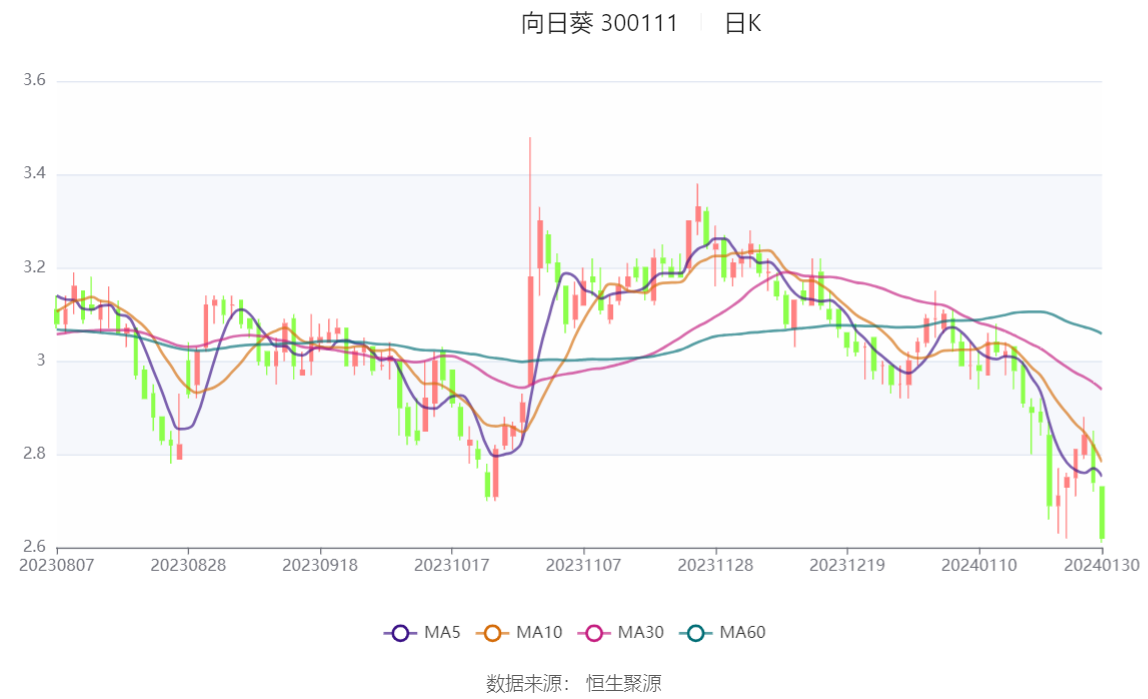Toggle the MA30 legend series
The image size is (1148, 699).
tap(623, 632)
